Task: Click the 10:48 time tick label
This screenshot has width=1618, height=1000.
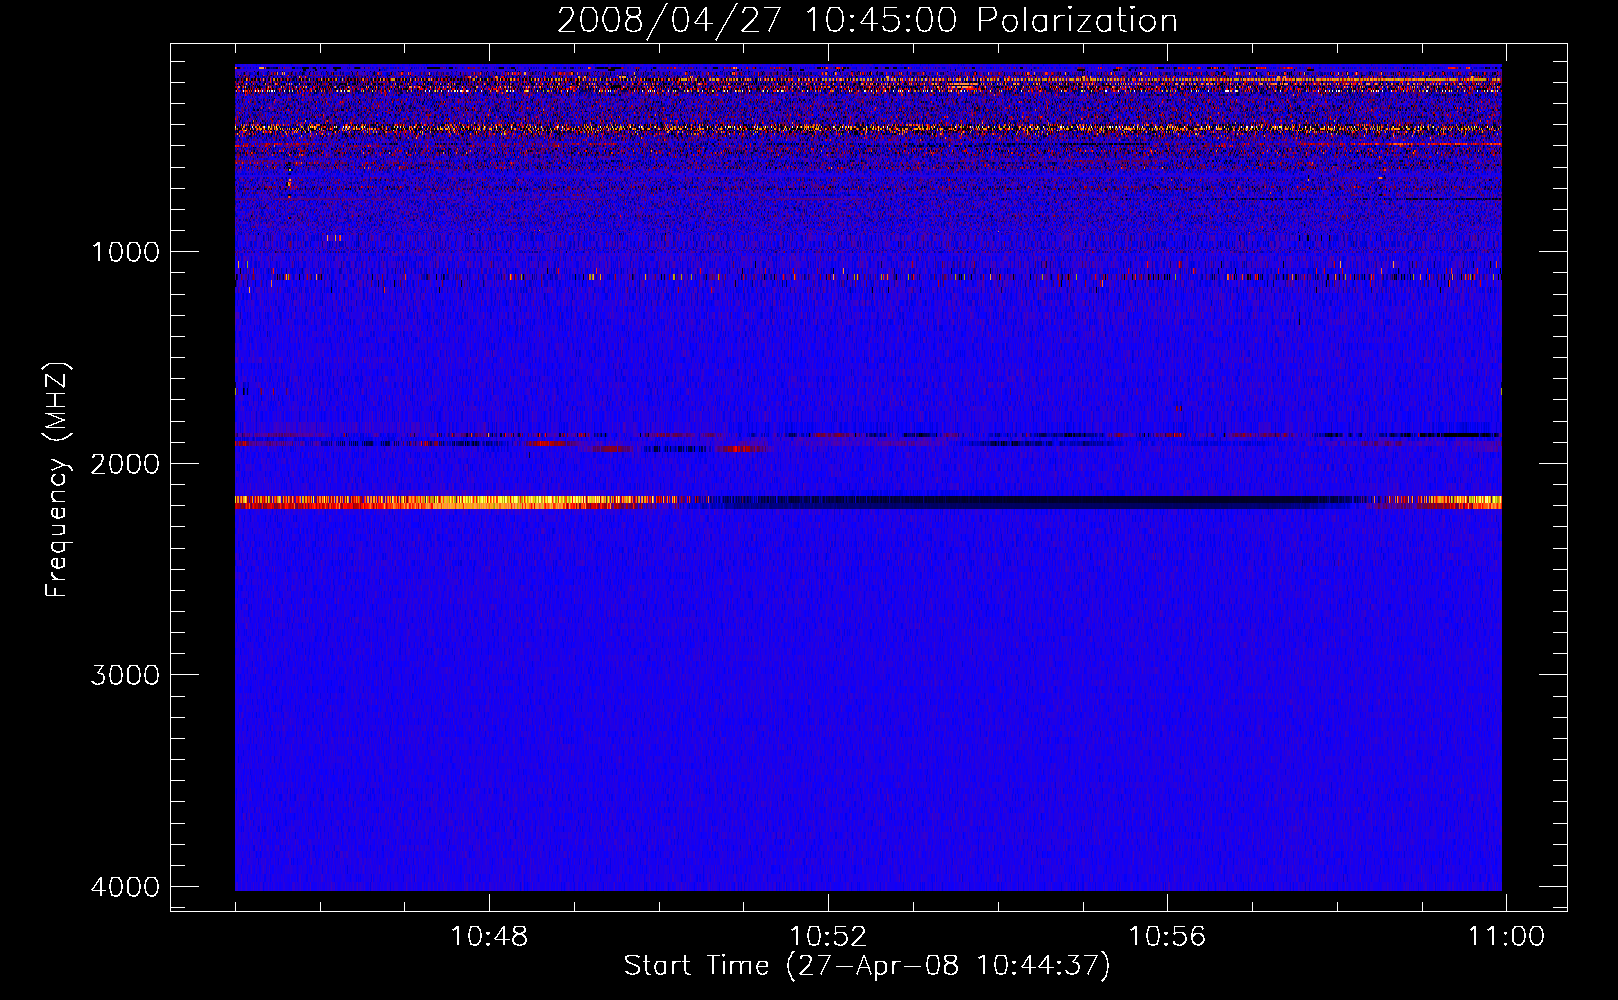Action: coord(489,937)
